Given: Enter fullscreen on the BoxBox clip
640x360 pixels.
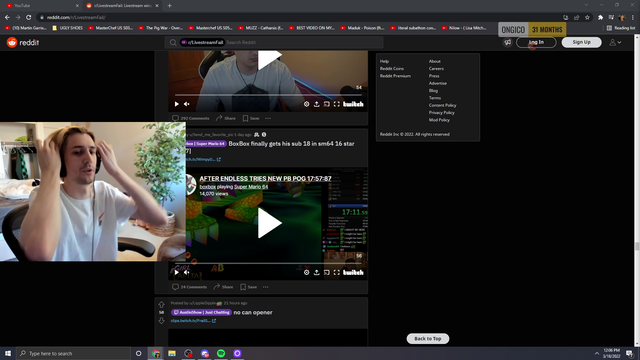Looking at the screenshot, I should click(336, 272).
